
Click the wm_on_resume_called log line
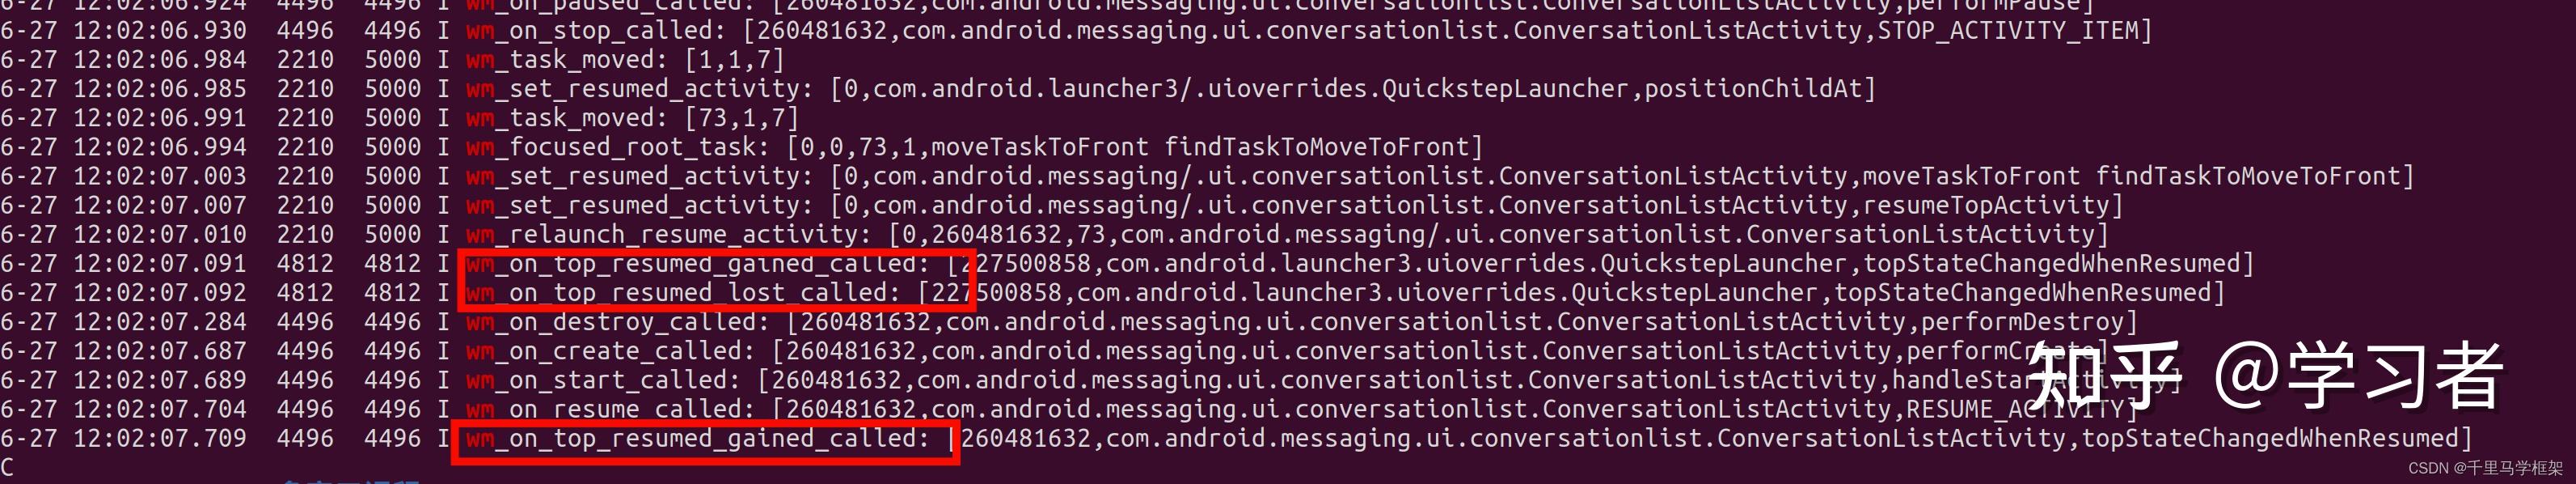[1069, 409]
